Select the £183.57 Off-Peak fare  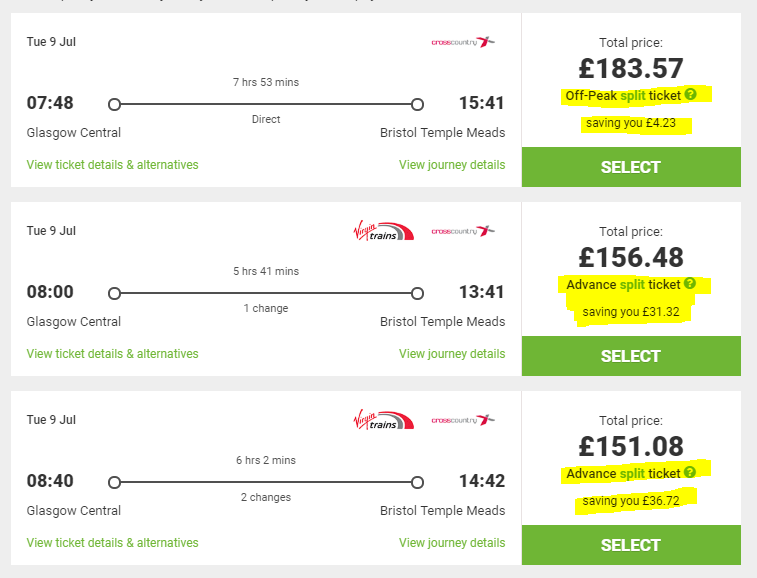[631, 167]
